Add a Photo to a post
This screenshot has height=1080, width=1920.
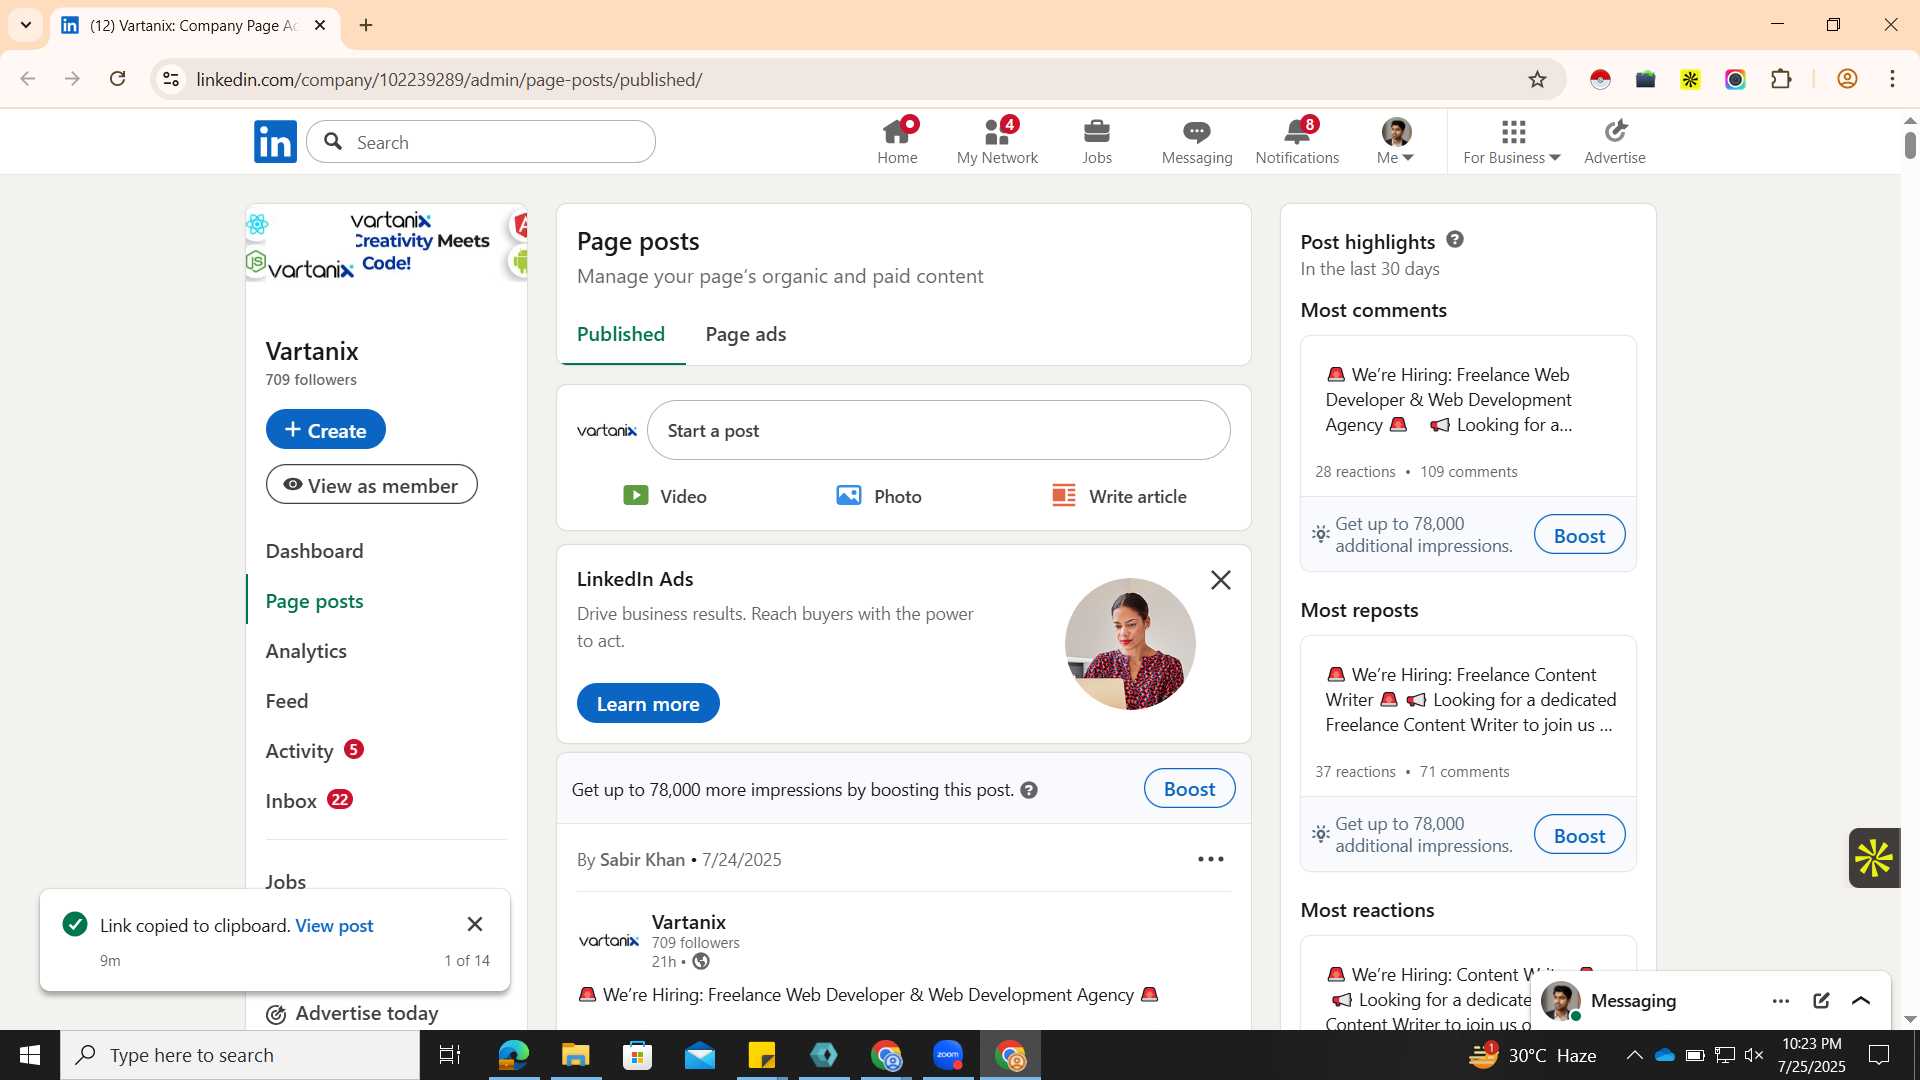point(879,496)
